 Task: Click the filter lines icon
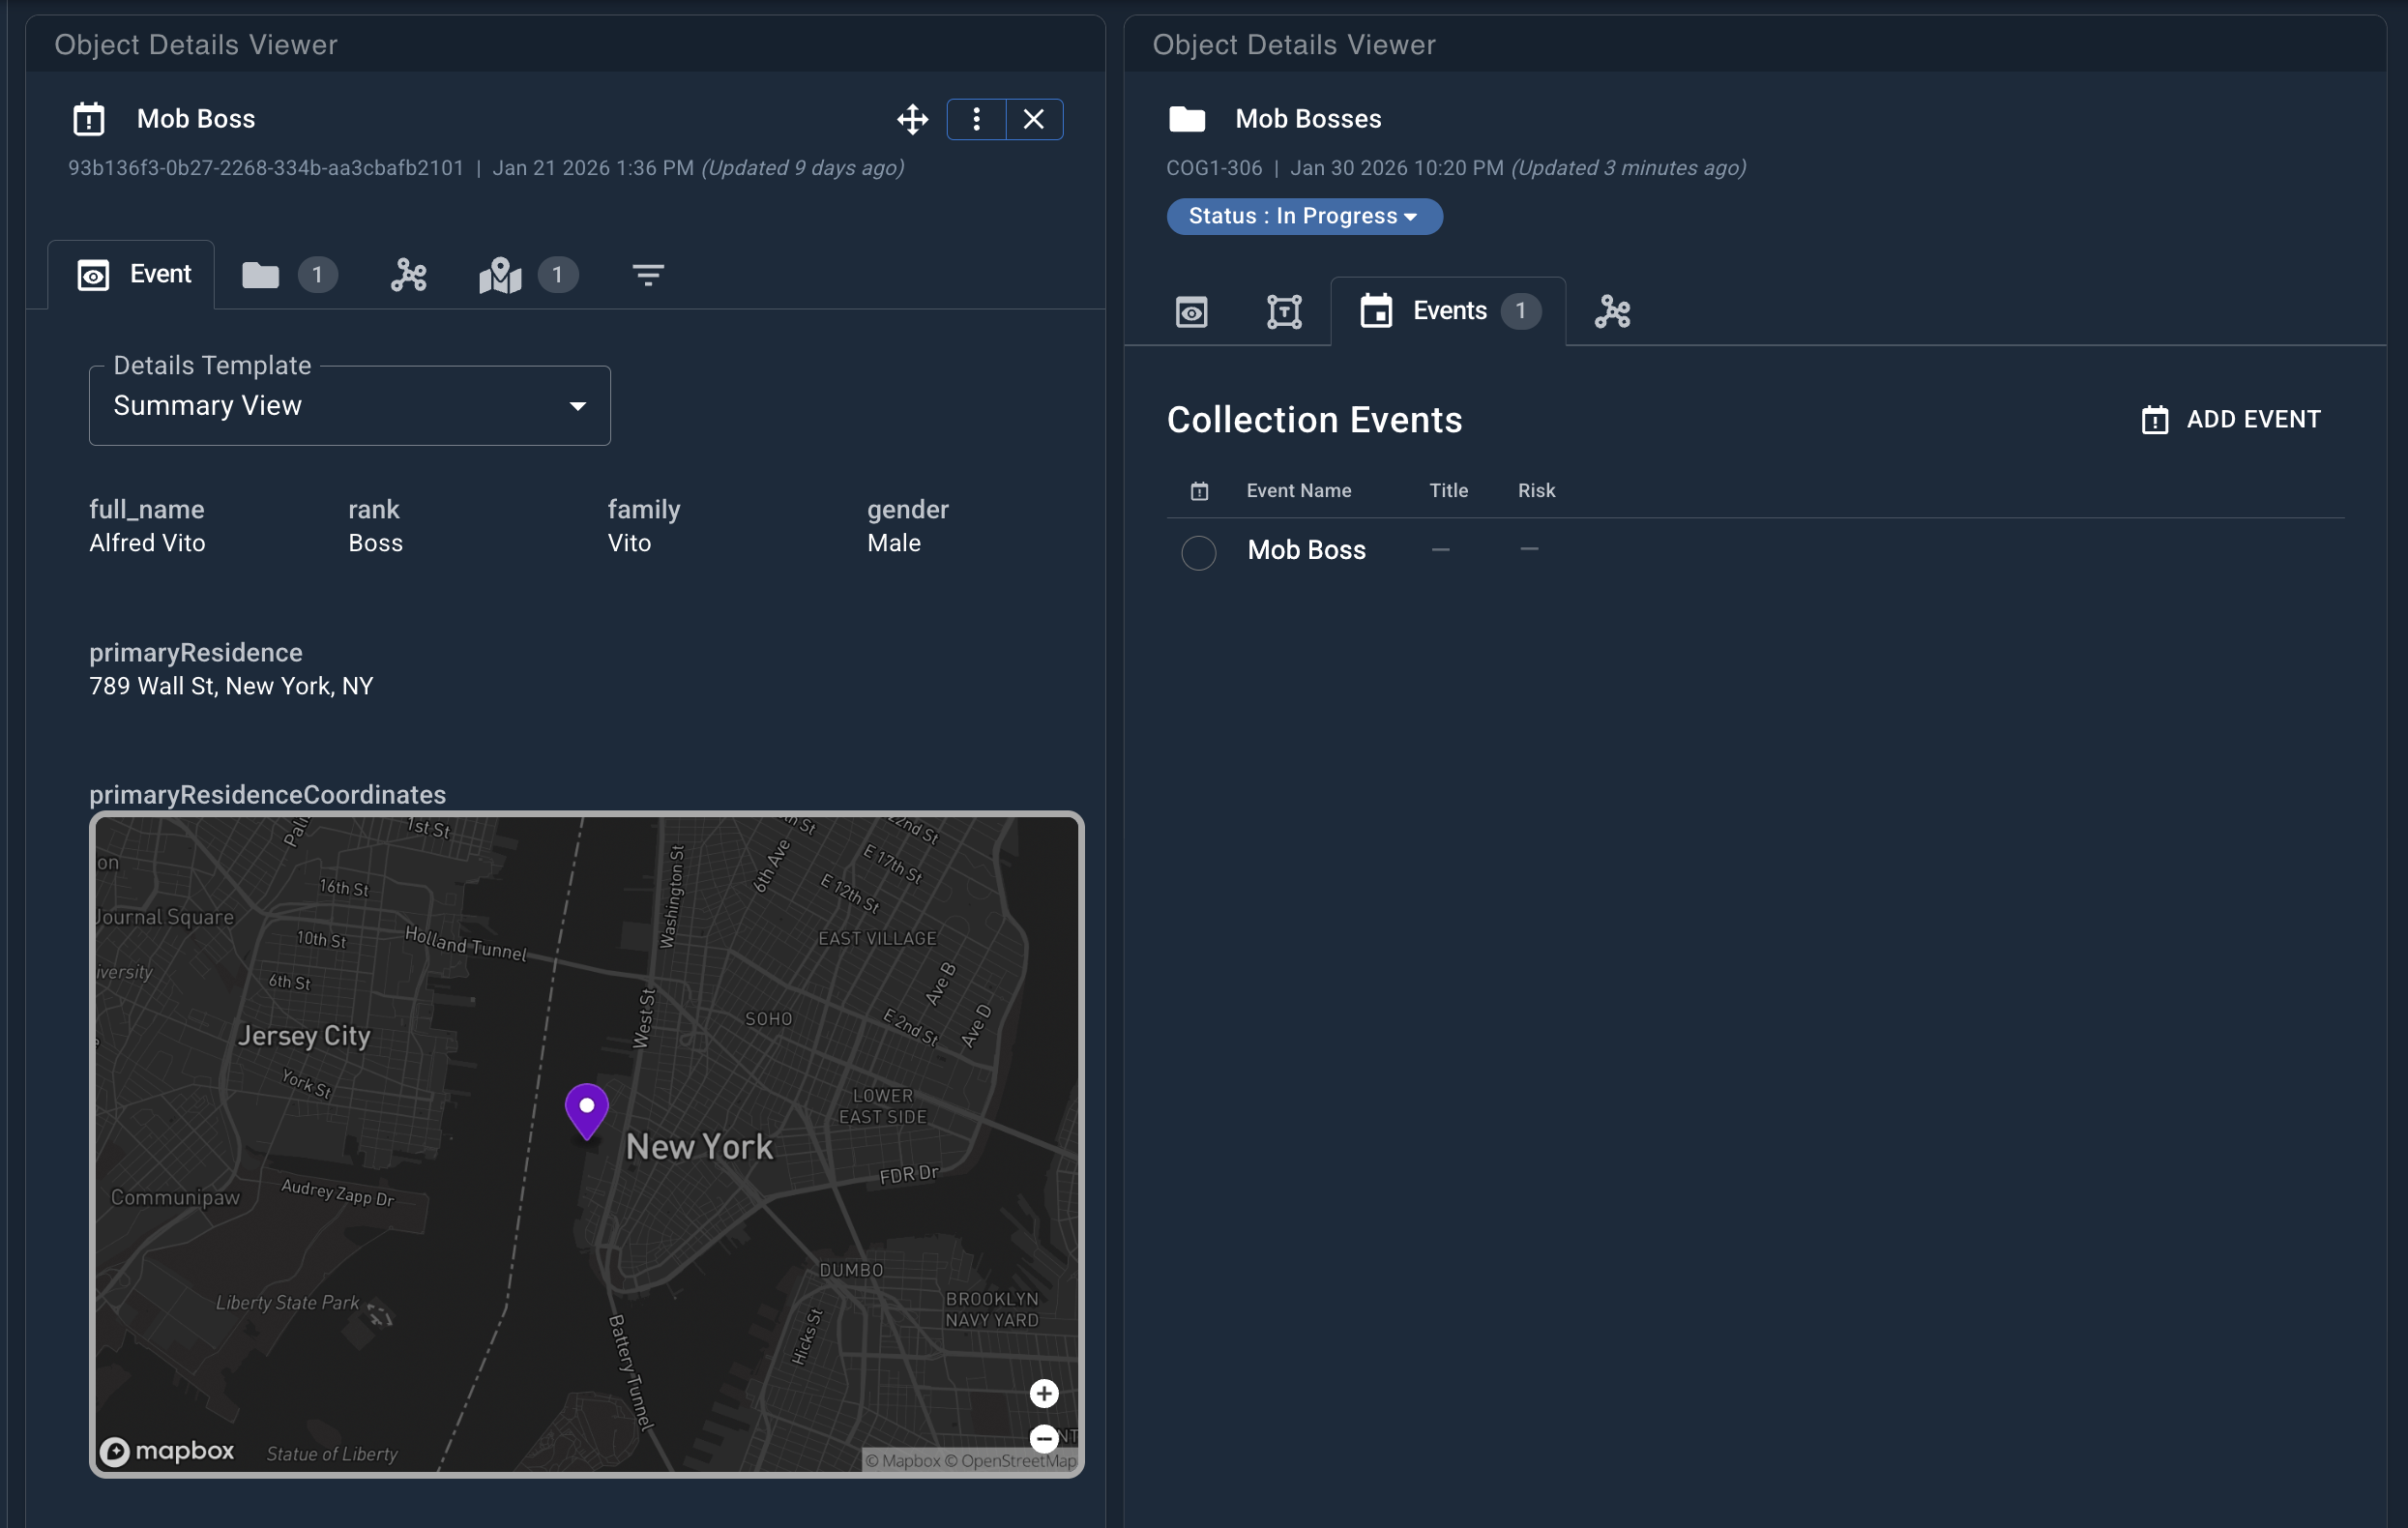[648, 275]
